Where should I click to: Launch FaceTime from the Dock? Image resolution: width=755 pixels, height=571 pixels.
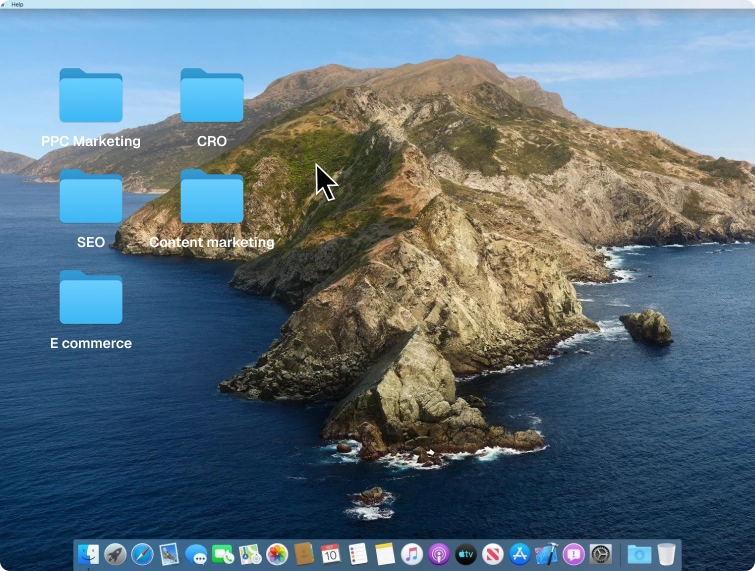223,554
